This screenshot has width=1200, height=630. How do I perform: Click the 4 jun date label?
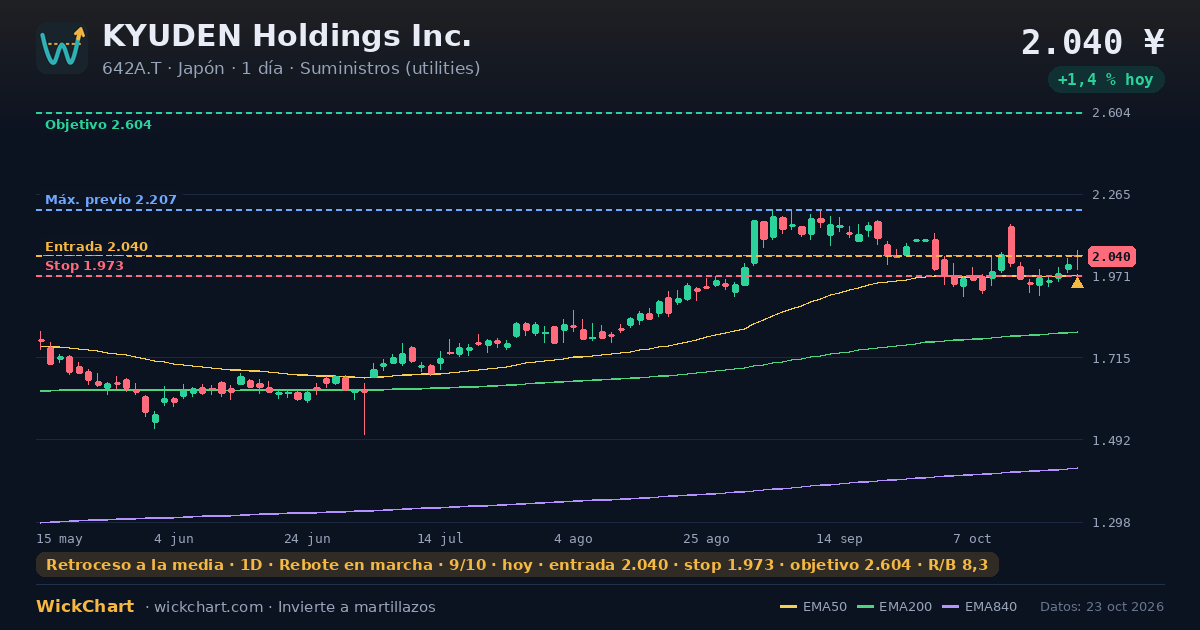175,538
